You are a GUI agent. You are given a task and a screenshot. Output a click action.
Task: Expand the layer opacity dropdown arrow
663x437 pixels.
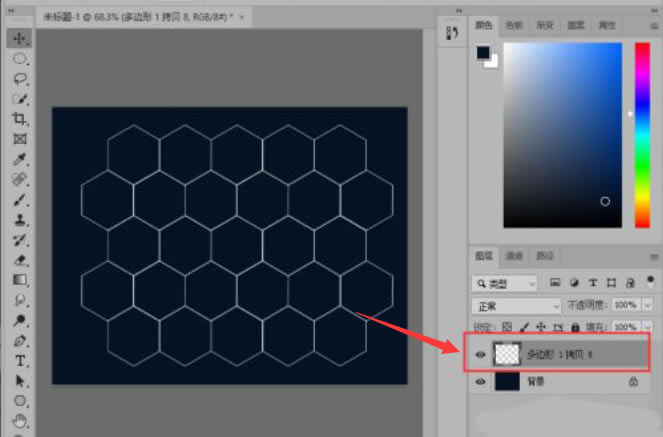[648, 305]
